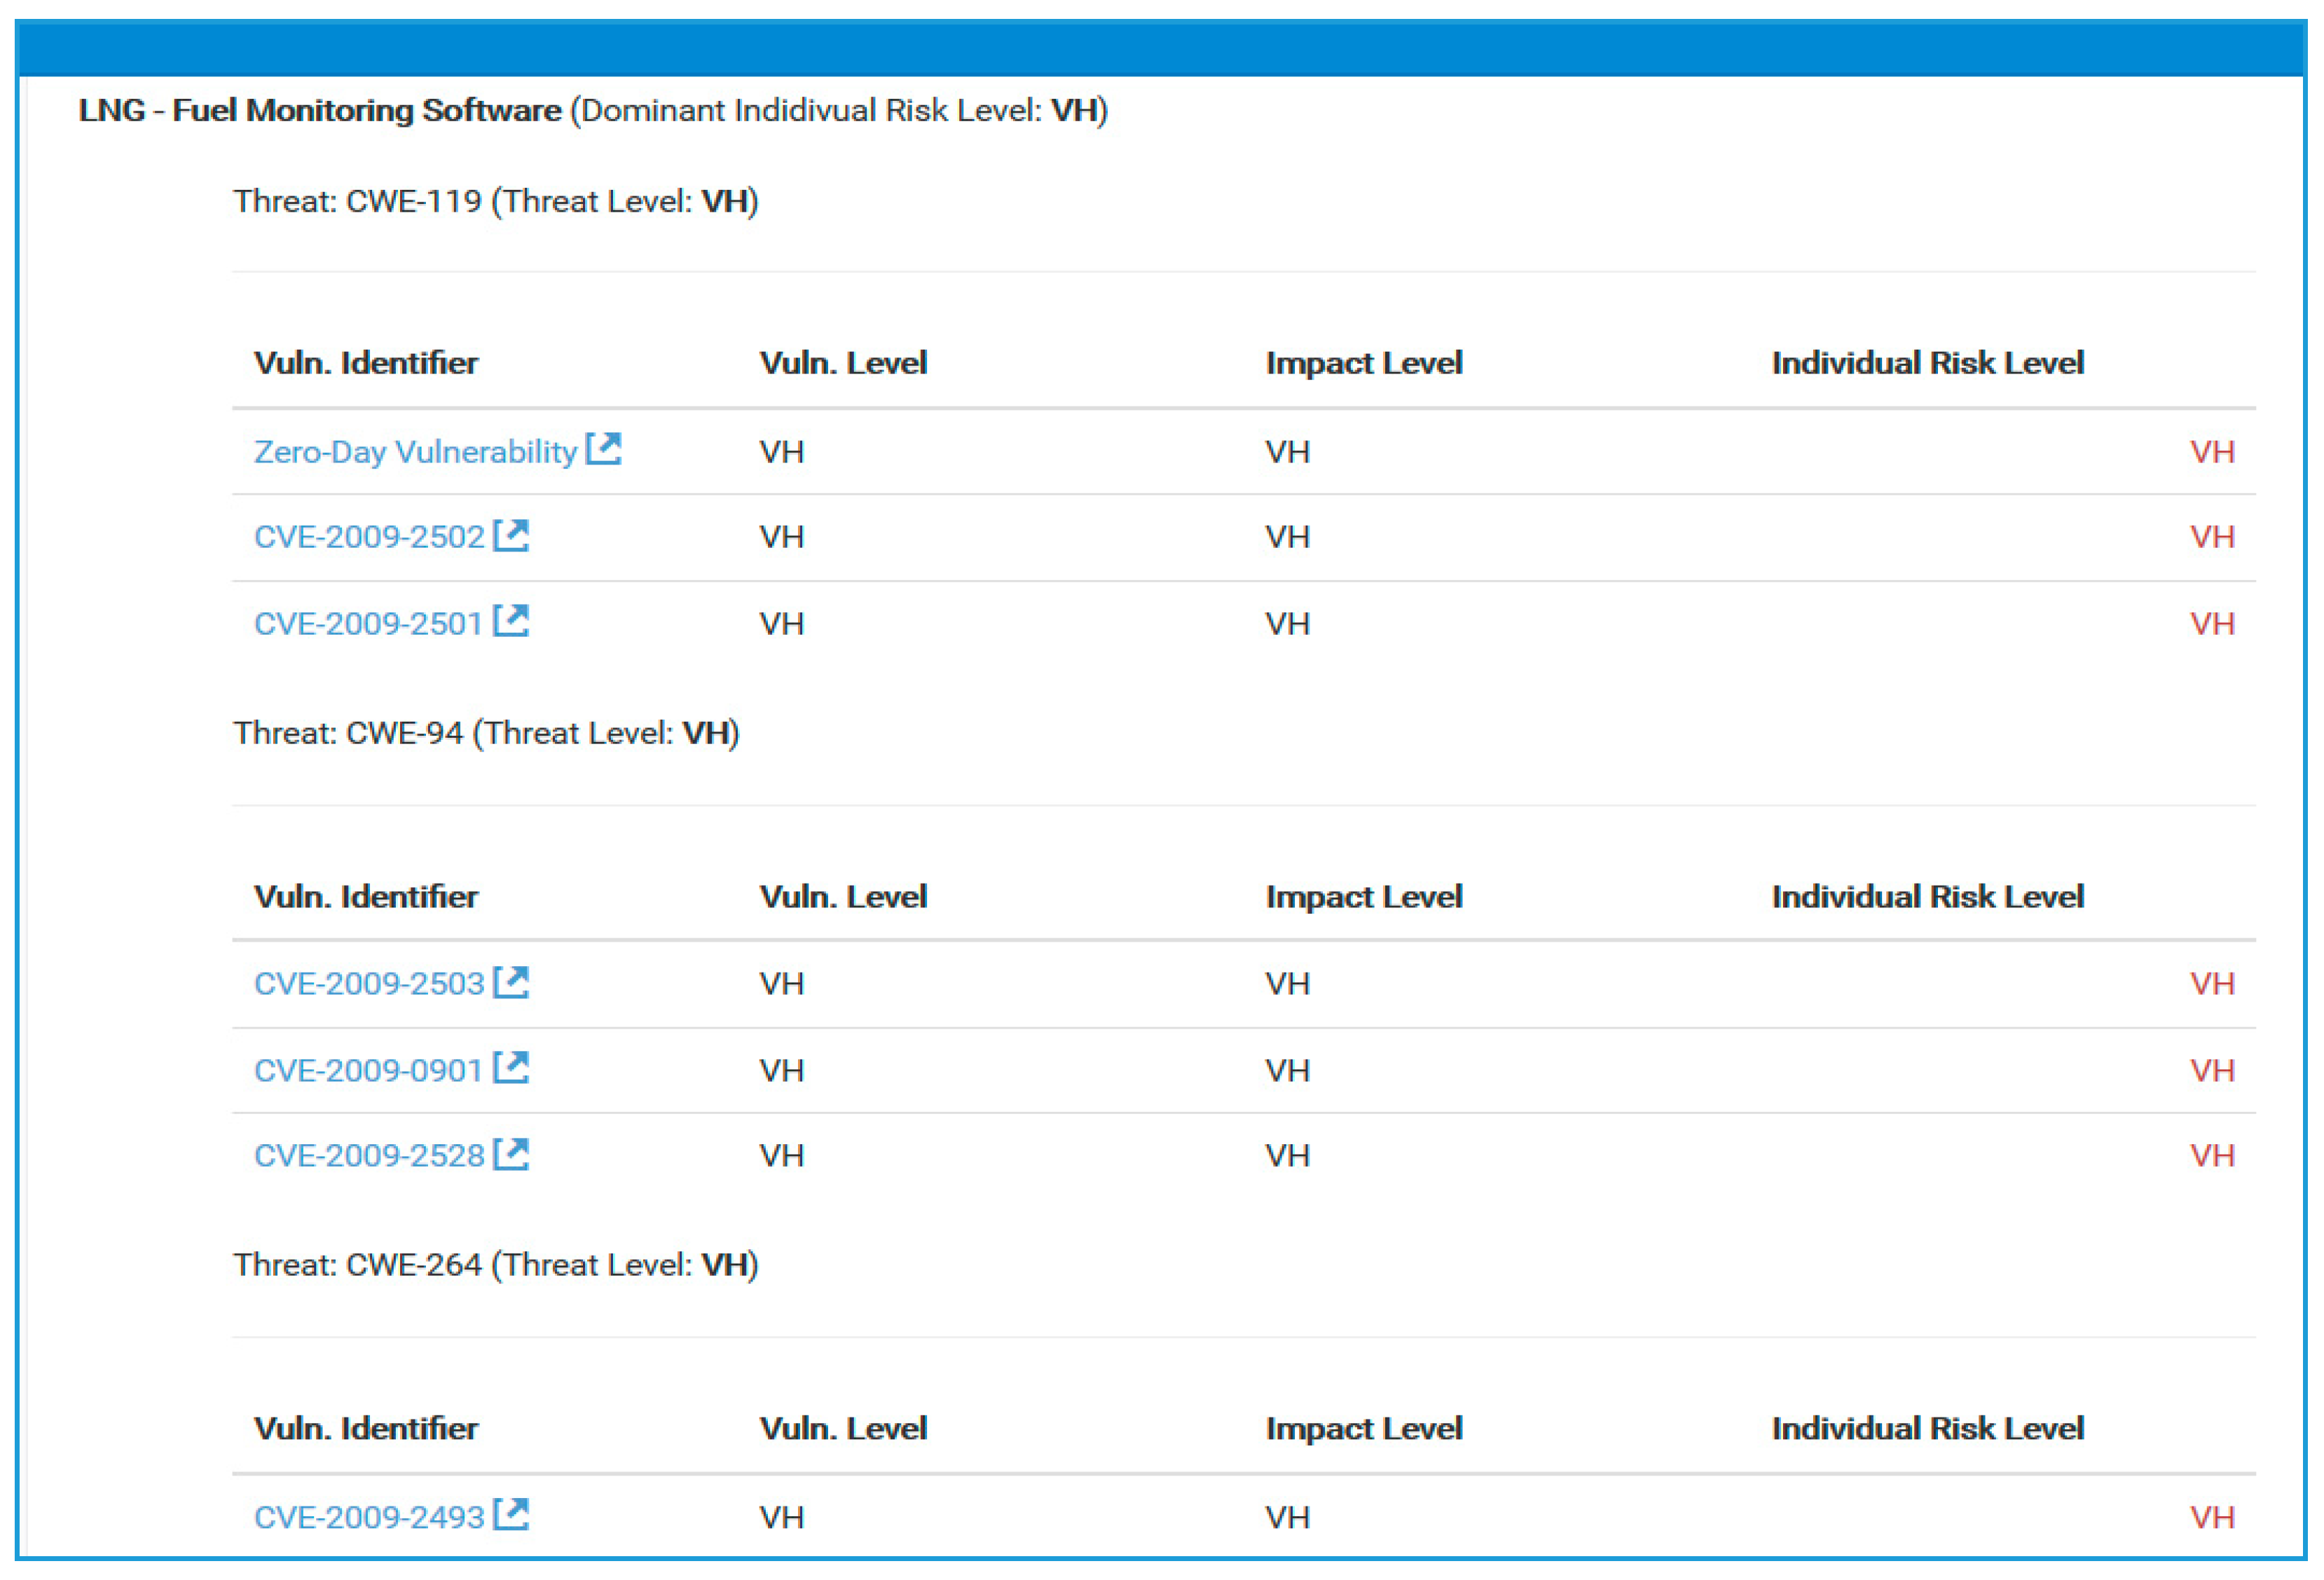Screen dimensions: 2324x1580
Task: Click the blue panel header bar
Action: click(x=1160, y=48)
